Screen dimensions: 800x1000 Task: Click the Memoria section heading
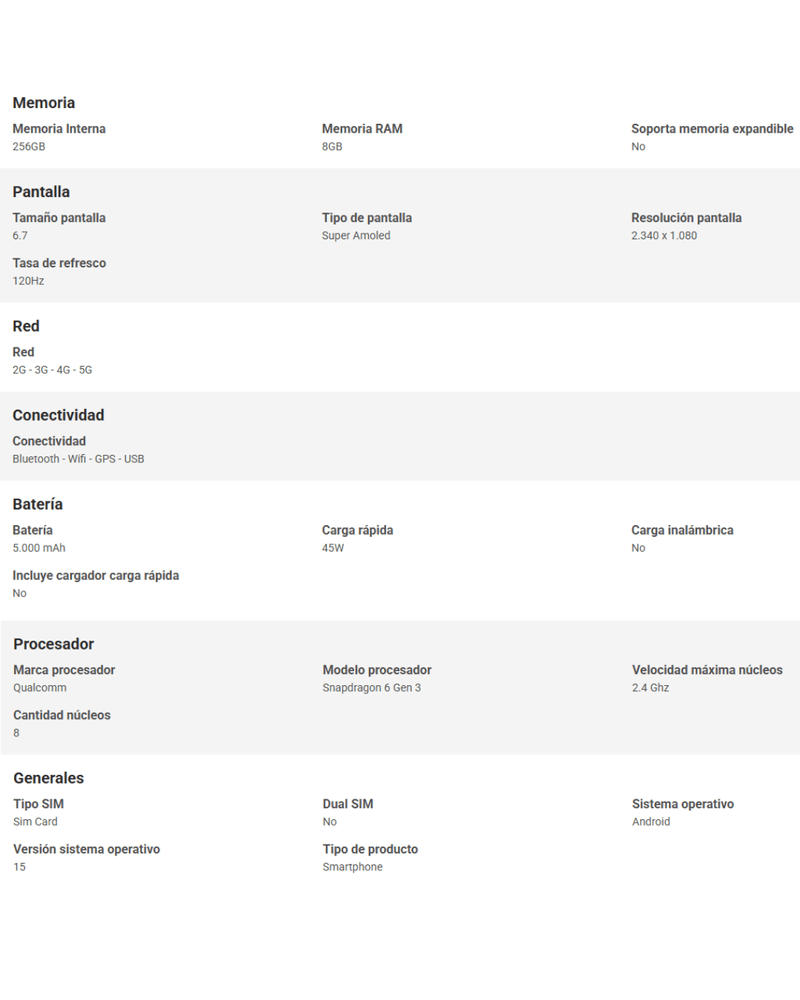coord(43,103)
